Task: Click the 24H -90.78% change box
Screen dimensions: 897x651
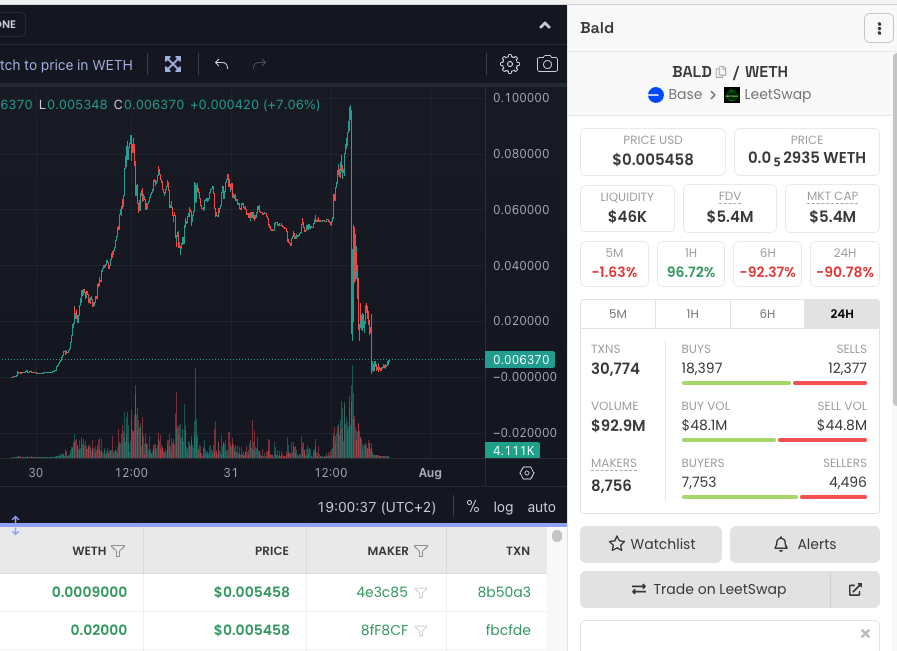Action: click(x=845, y=264)
